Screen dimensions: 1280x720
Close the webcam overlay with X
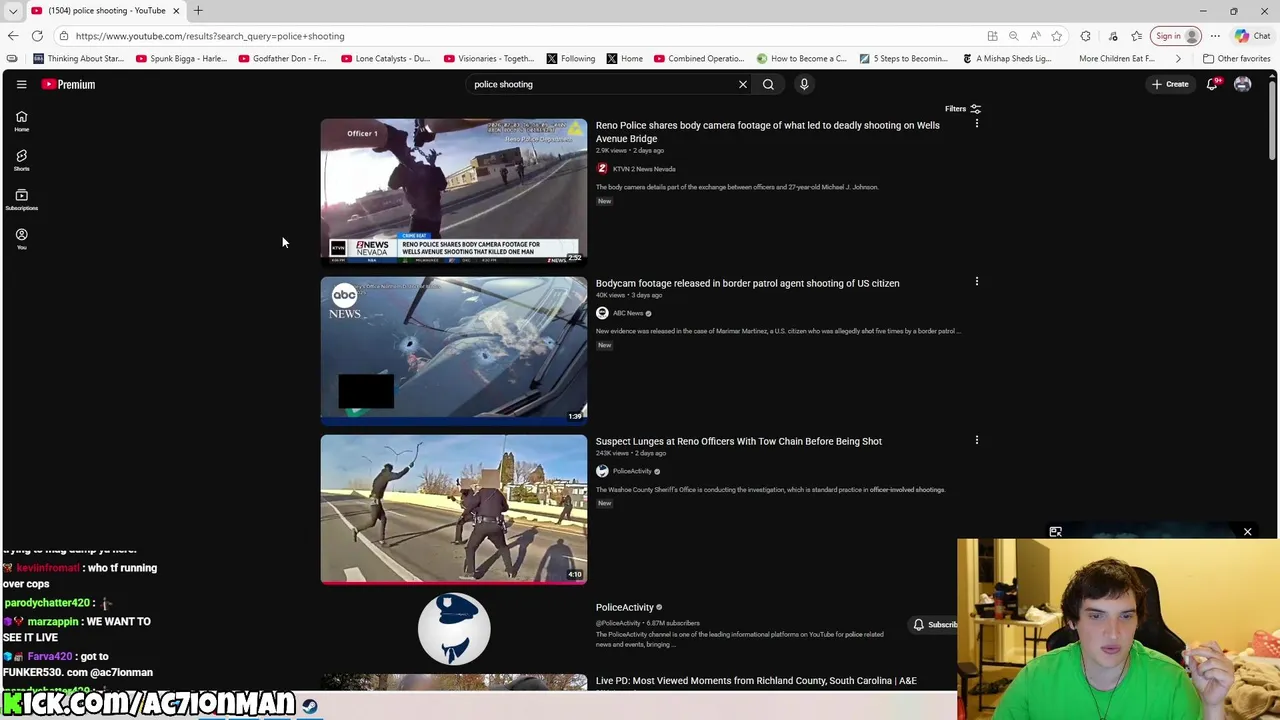[x=1247, y=532]
